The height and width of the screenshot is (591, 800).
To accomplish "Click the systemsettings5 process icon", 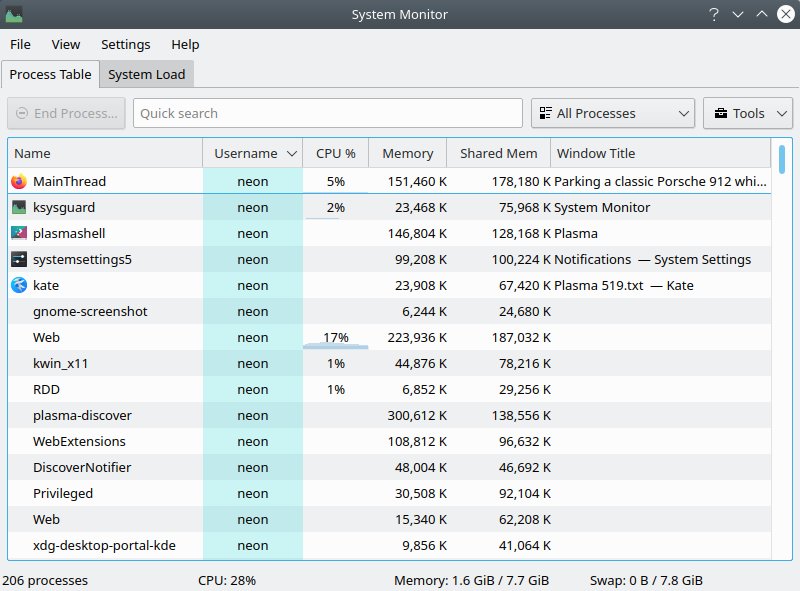I will point(19,260).
